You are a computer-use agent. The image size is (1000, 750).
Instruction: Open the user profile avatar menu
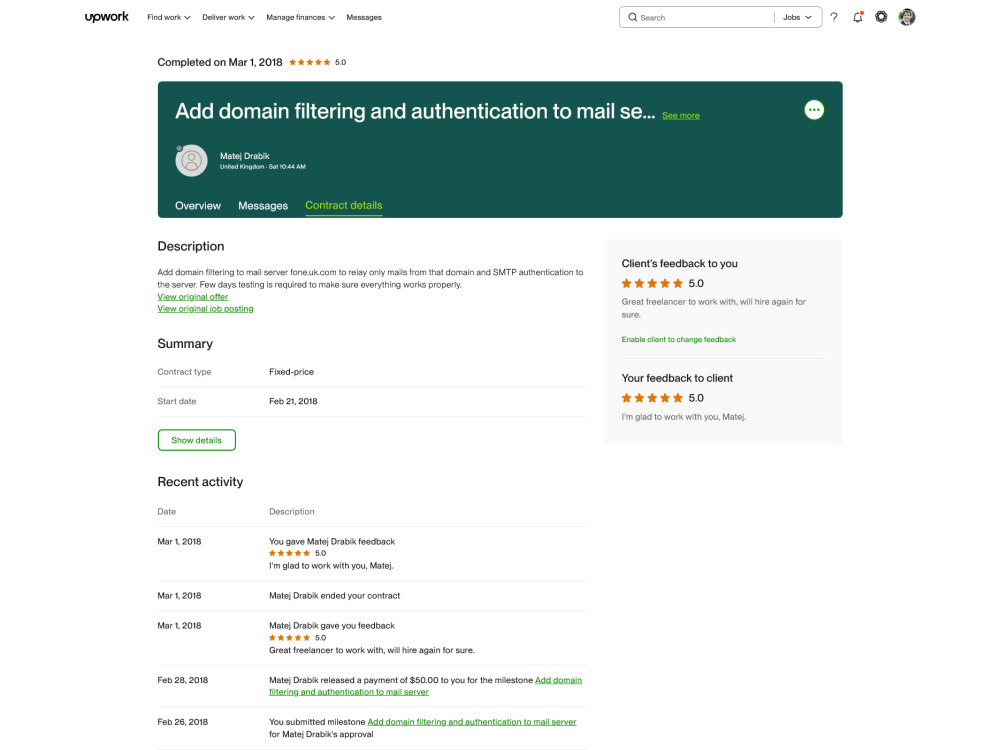907,17
